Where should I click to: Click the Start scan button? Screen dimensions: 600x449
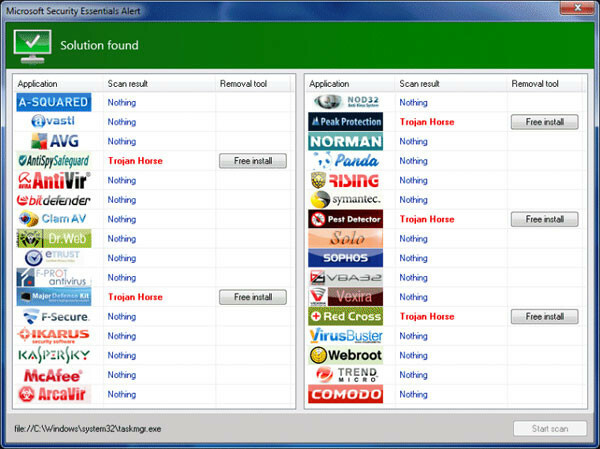point(550,429)
